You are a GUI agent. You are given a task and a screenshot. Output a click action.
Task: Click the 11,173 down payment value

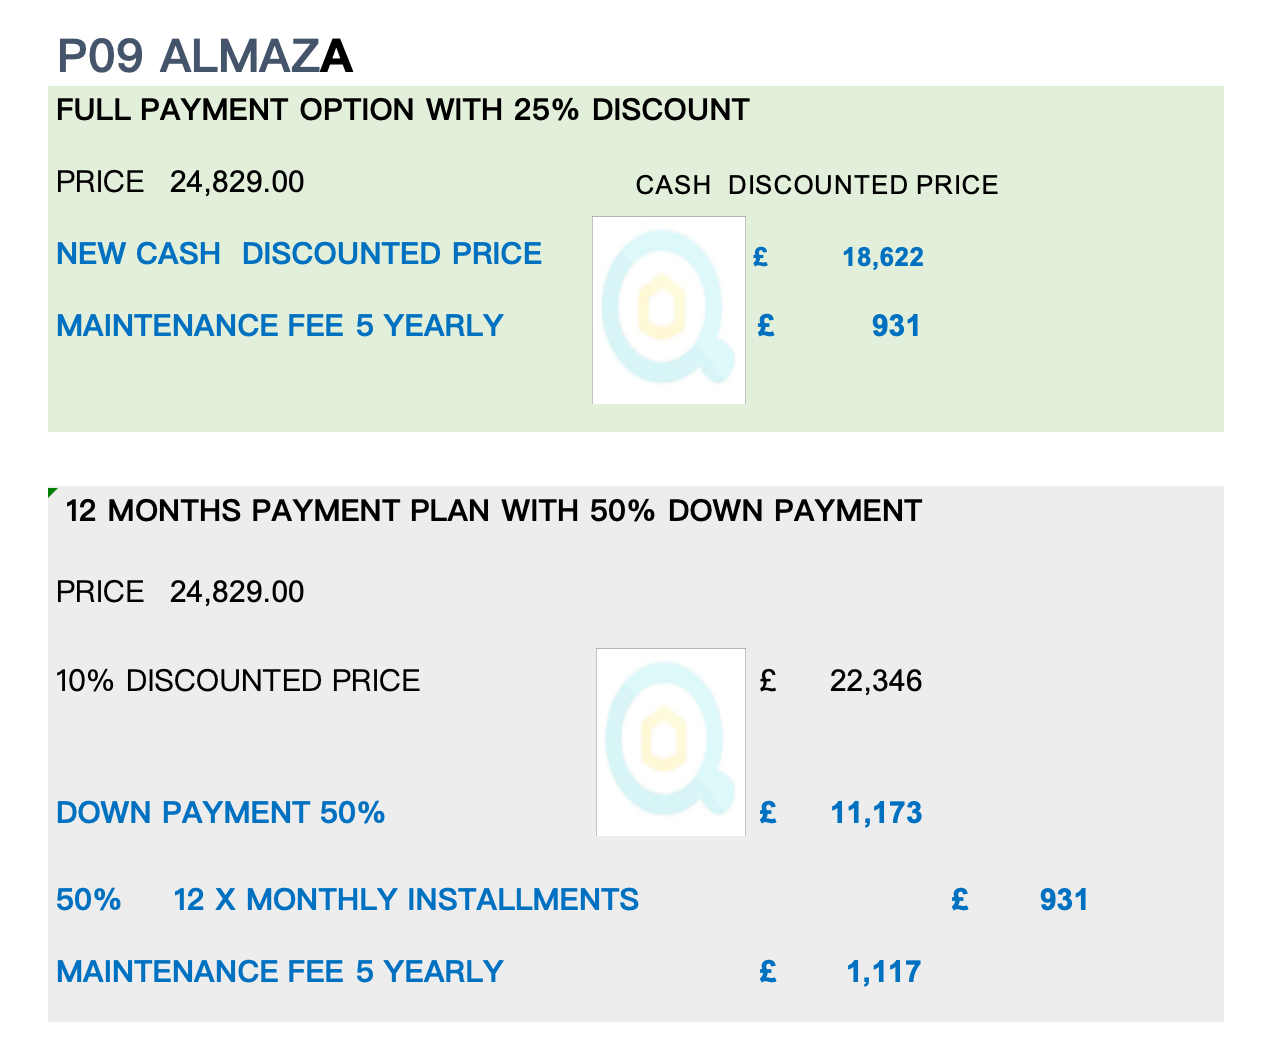point(876,812)
